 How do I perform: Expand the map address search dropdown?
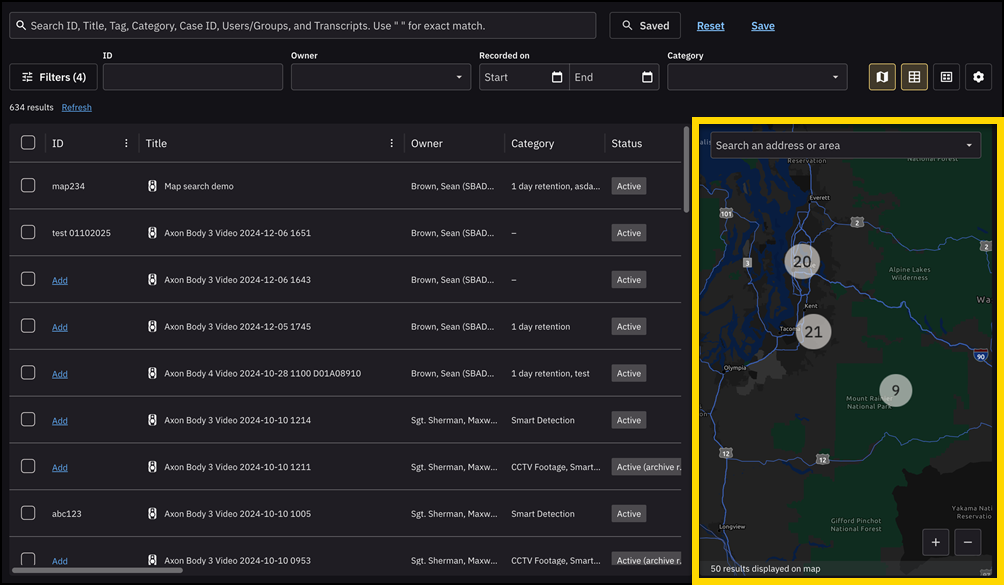coord(968,146)
